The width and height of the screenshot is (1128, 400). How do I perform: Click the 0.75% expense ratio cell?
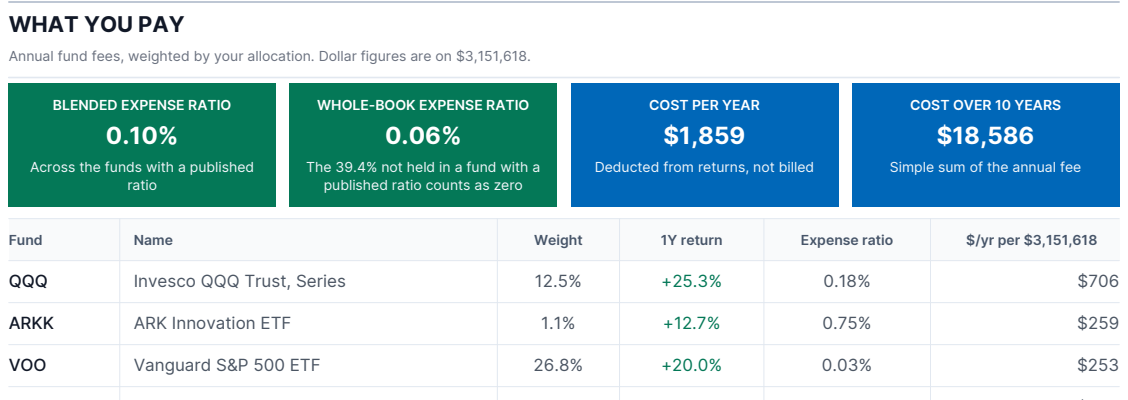pyautogui.click(x=847, y=324)
